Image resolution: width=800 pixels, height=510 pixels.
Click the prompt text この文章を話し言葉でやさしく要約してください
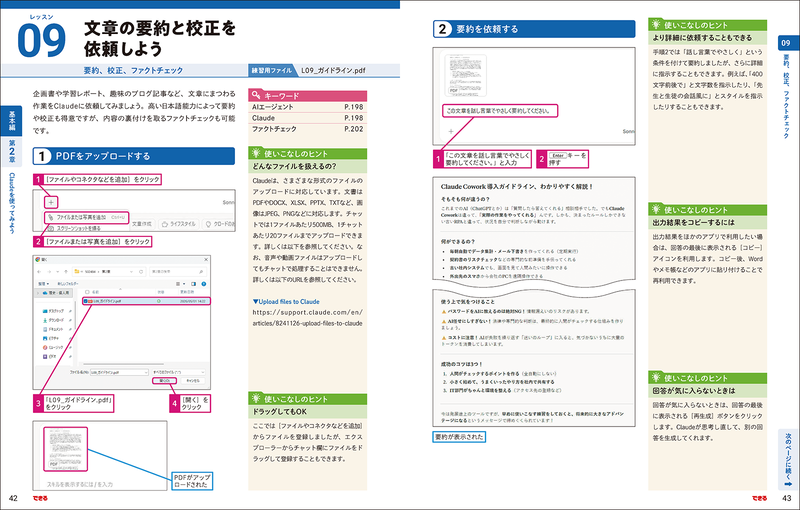point(498,111)
